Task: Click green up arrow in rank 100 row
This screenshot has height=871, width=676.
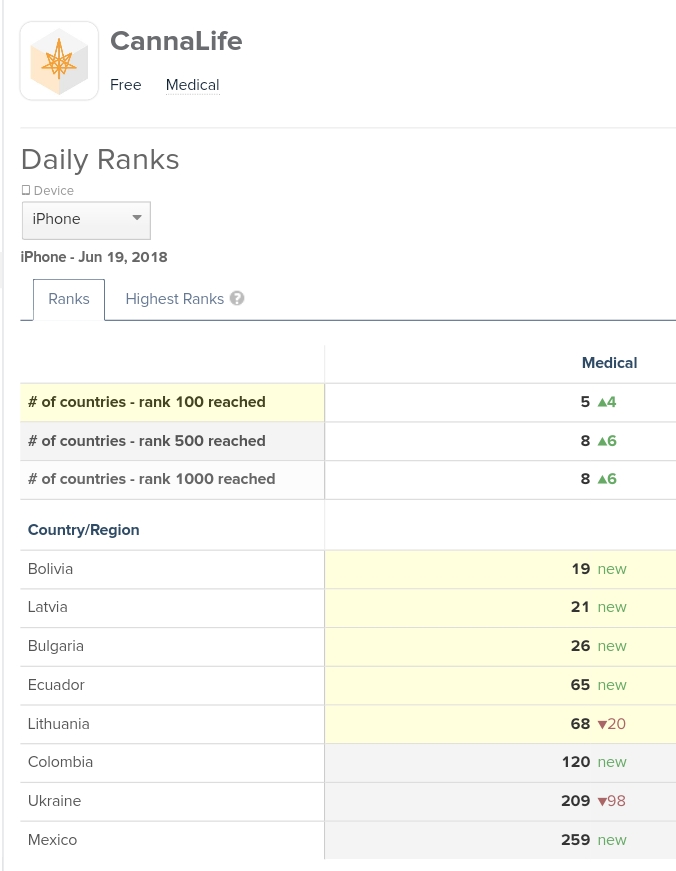Action: pyautogui.click(x=602, y=402)
